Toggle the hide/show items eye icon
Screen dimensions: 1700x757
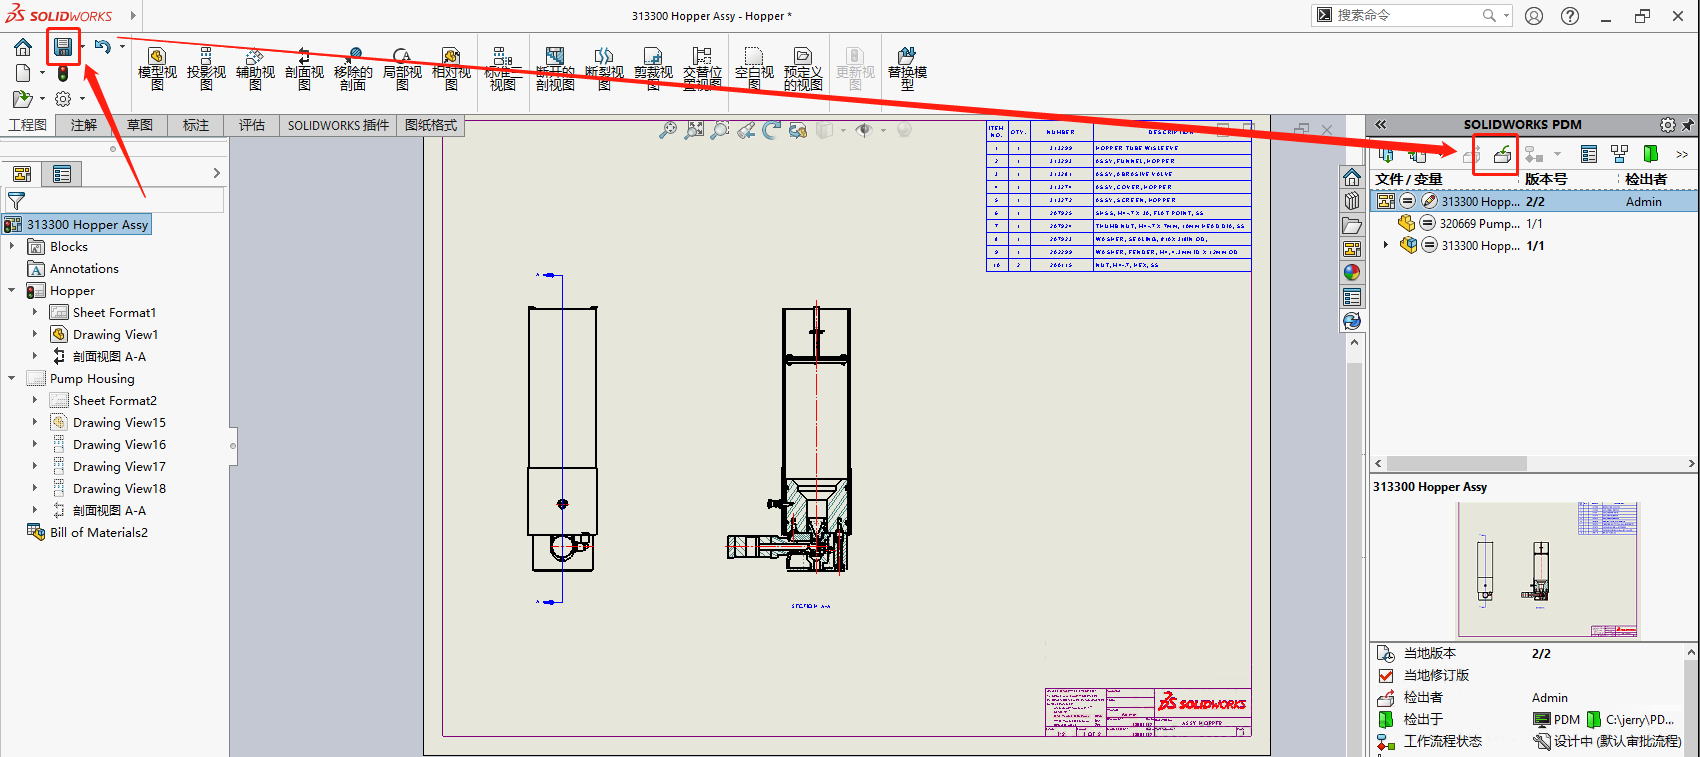[864, 130]
